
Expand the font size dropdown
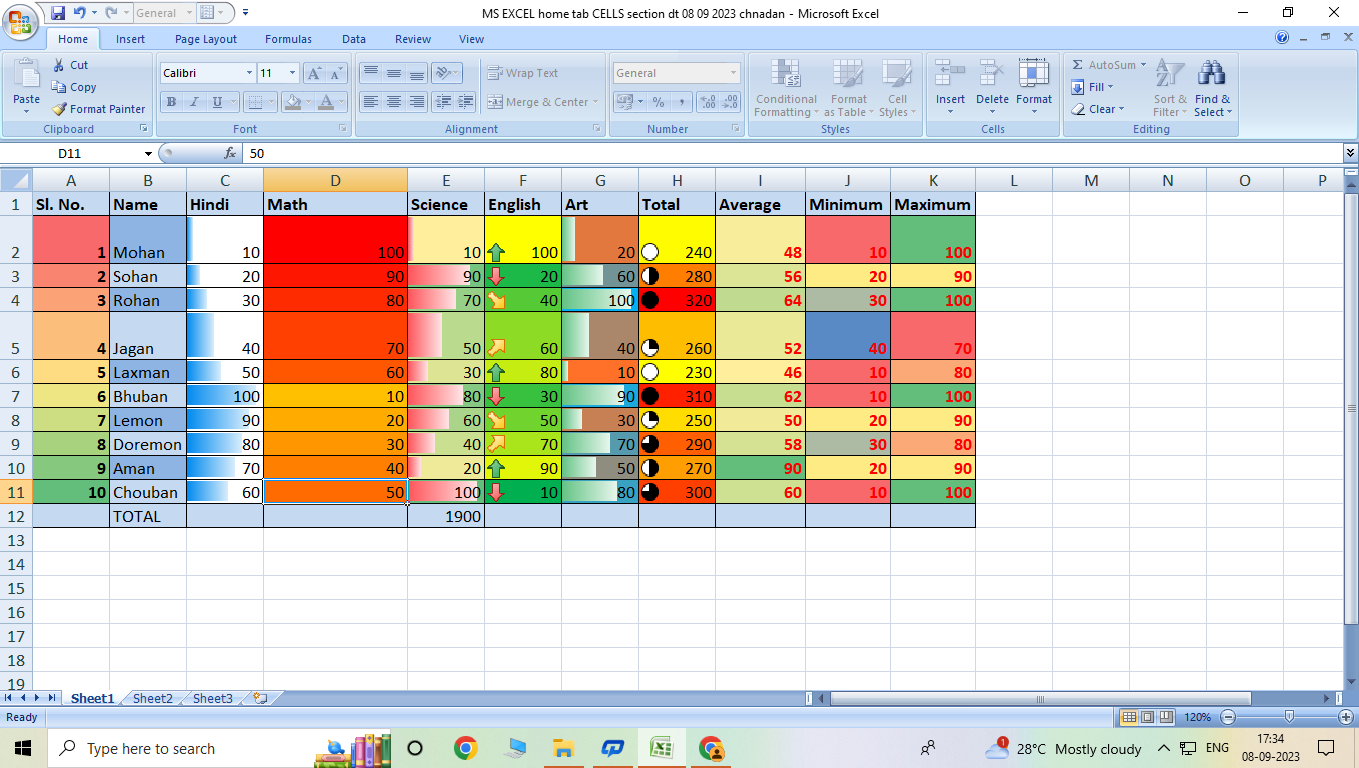pos(292,73)
